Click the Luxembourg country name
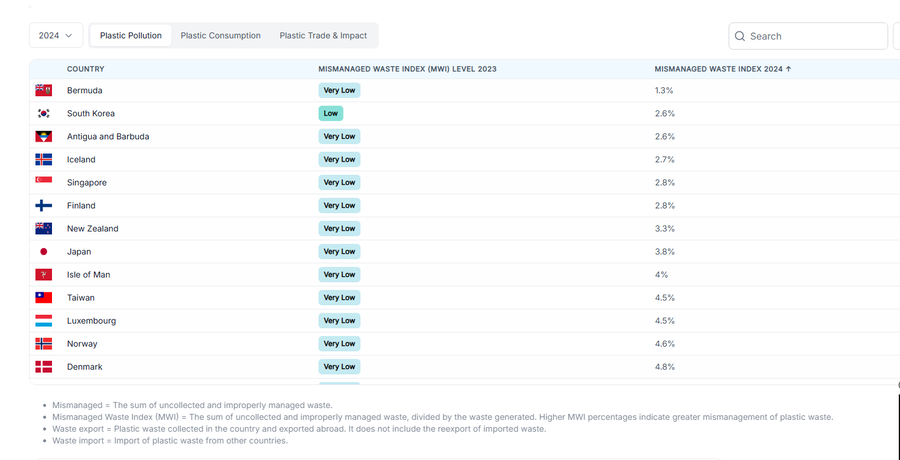 pos(91,320)
